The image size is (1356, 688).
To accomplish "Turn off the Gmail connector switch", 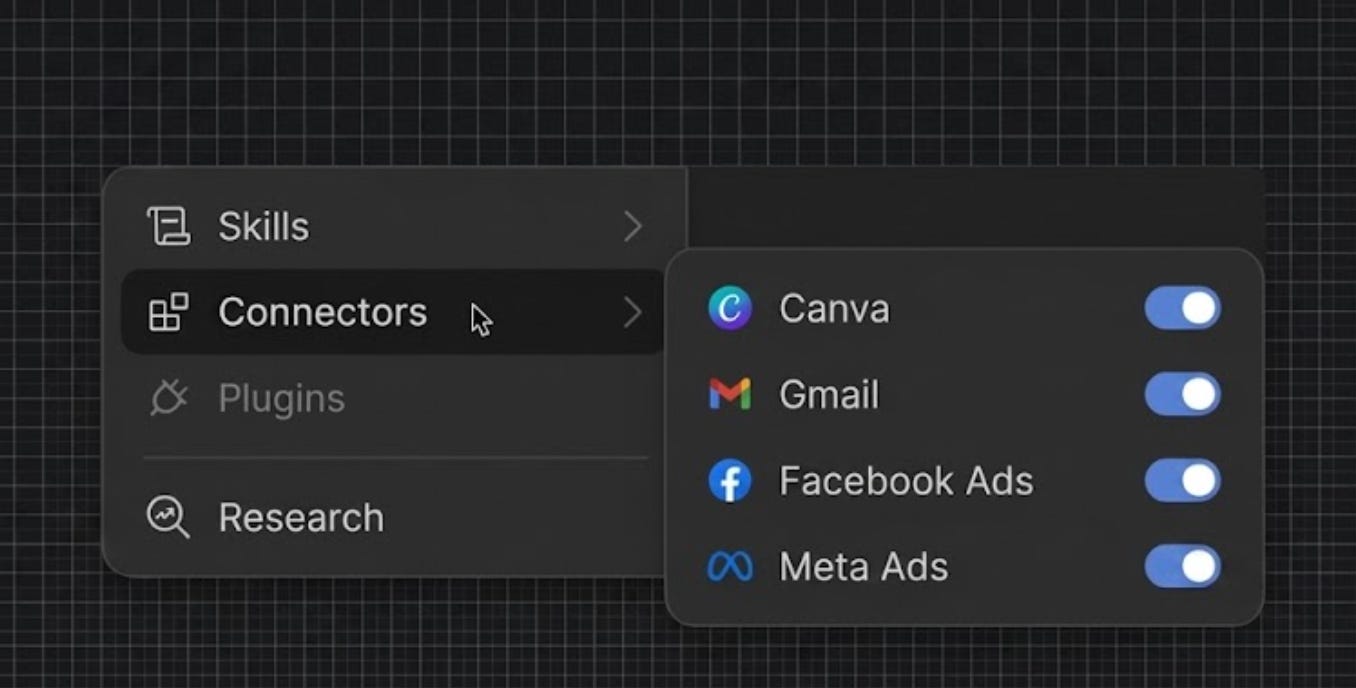I will click(1183, 394).
